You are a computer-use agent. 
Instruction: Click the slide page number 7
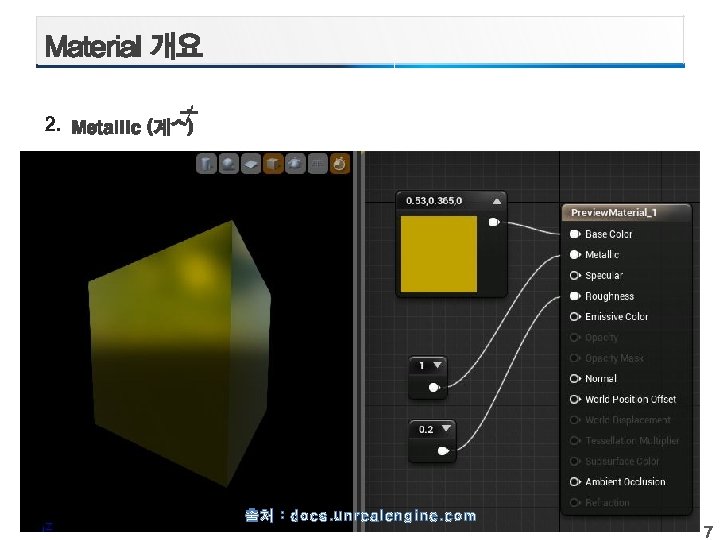[x=709, y=532]
